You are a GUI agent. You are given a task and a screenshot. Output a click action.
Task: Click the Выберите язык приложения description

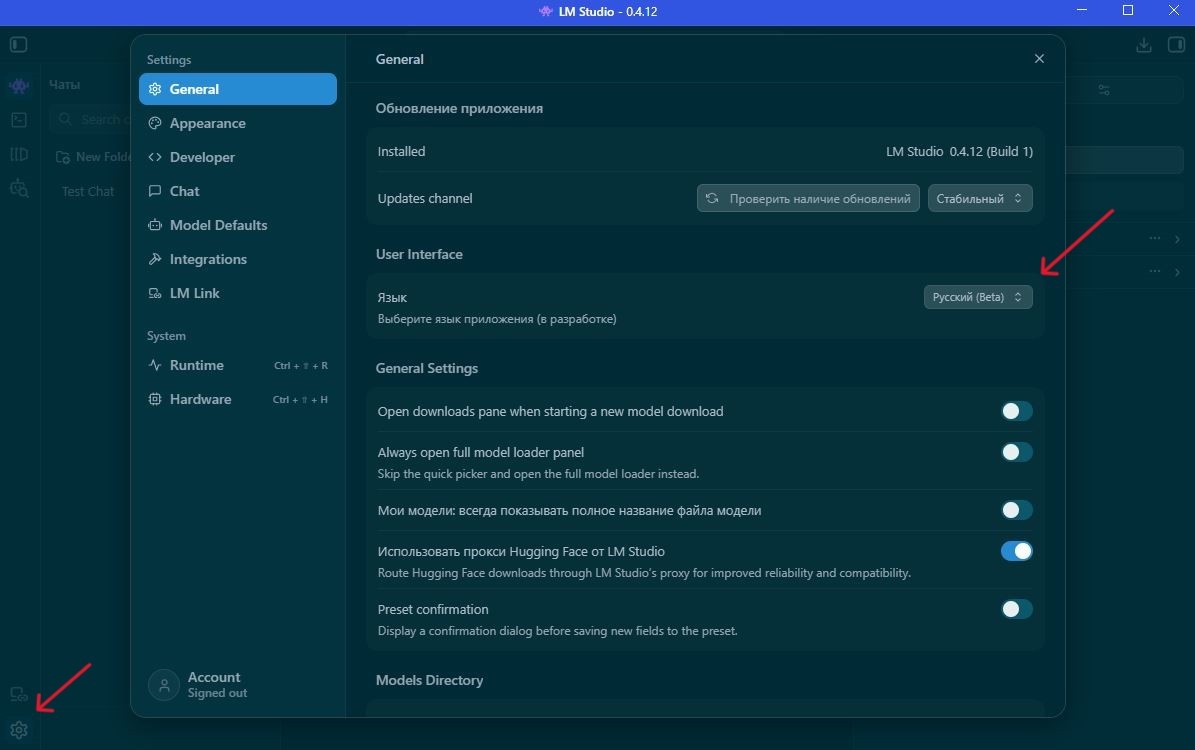pyautogui.click(x=497, y=319)
